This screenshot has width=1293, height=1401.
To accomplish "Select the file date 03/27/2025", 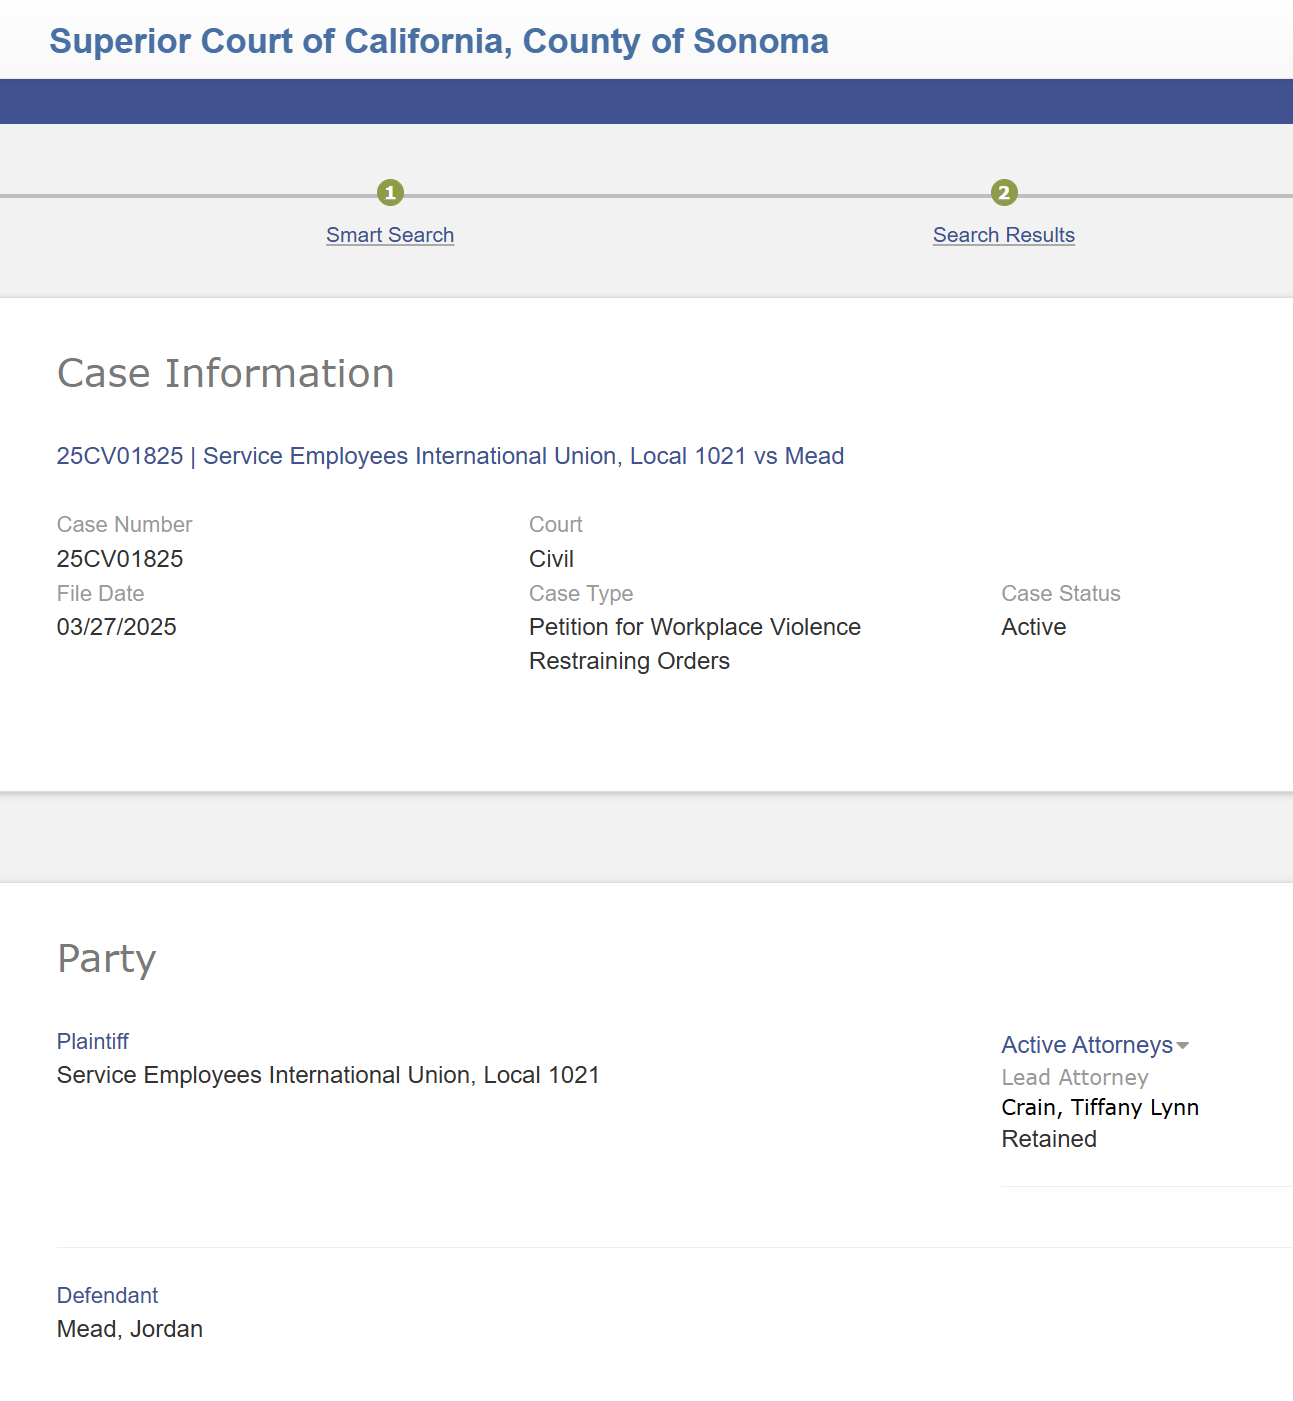I will click(x=116, y=627).
